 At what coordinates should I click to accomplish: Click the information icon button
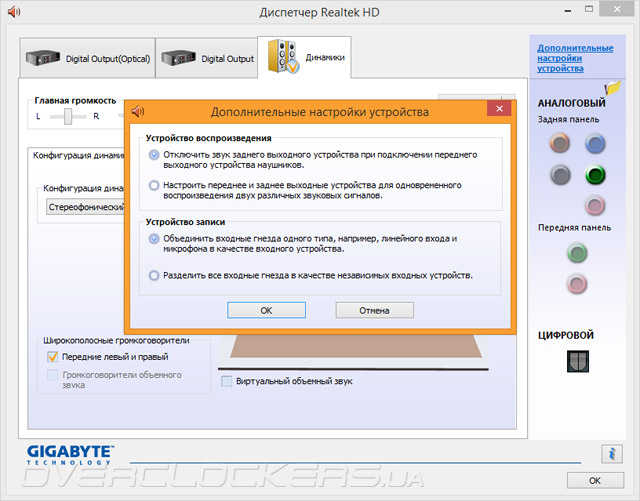(x=611, y=454)
